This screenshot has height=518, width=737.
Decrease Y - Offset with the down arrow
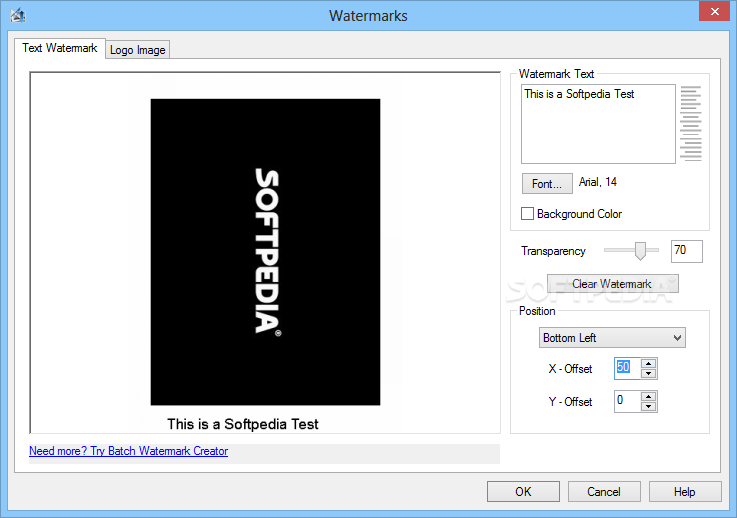click(x=649, y=407)
